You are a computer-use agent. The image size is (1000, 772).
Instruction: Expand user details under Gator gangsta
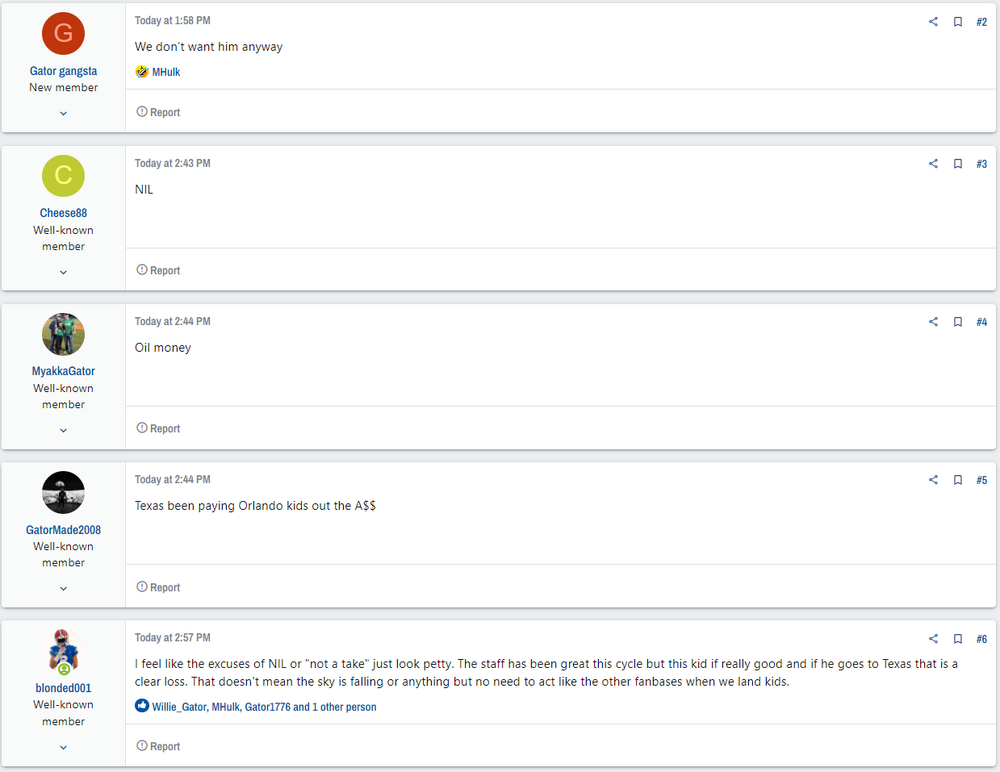click(63, 113)
